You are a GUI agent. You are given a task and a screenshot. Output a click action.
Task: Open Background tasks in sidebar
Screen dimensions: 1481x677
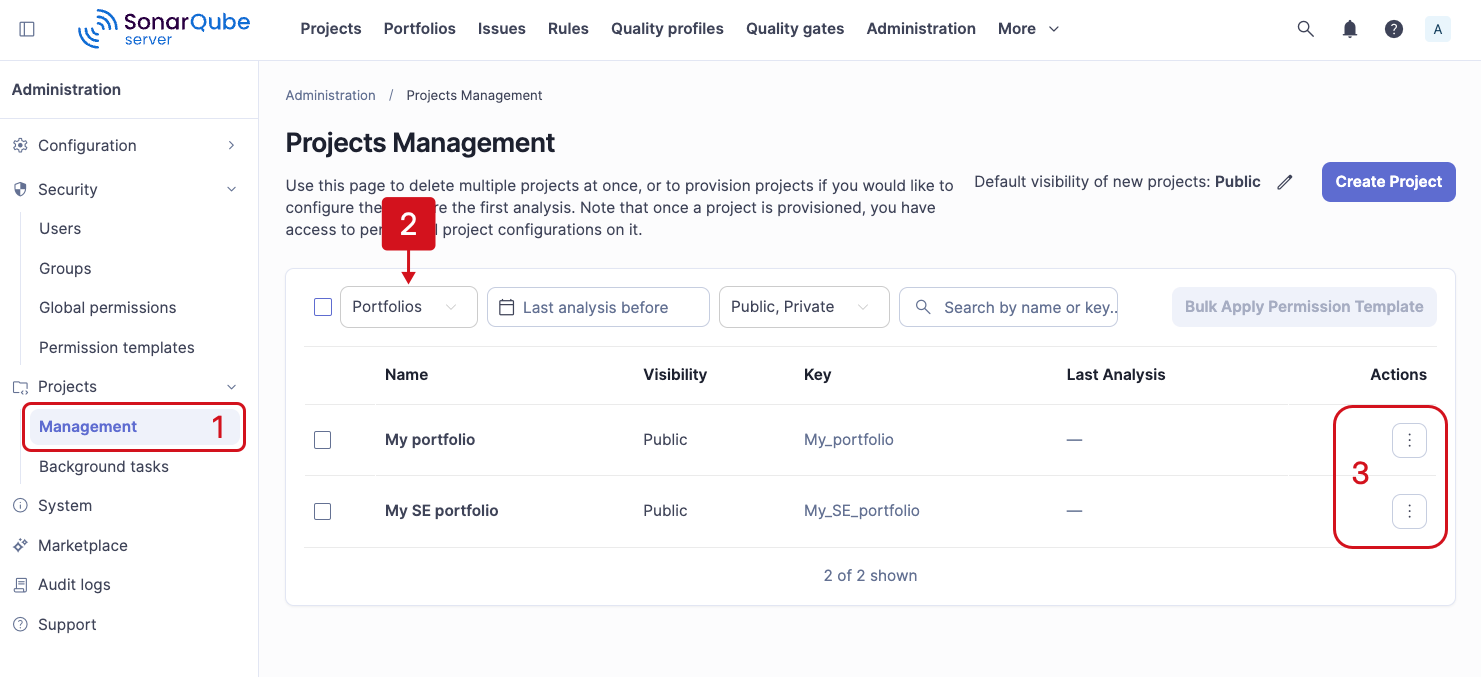point(104,467)
